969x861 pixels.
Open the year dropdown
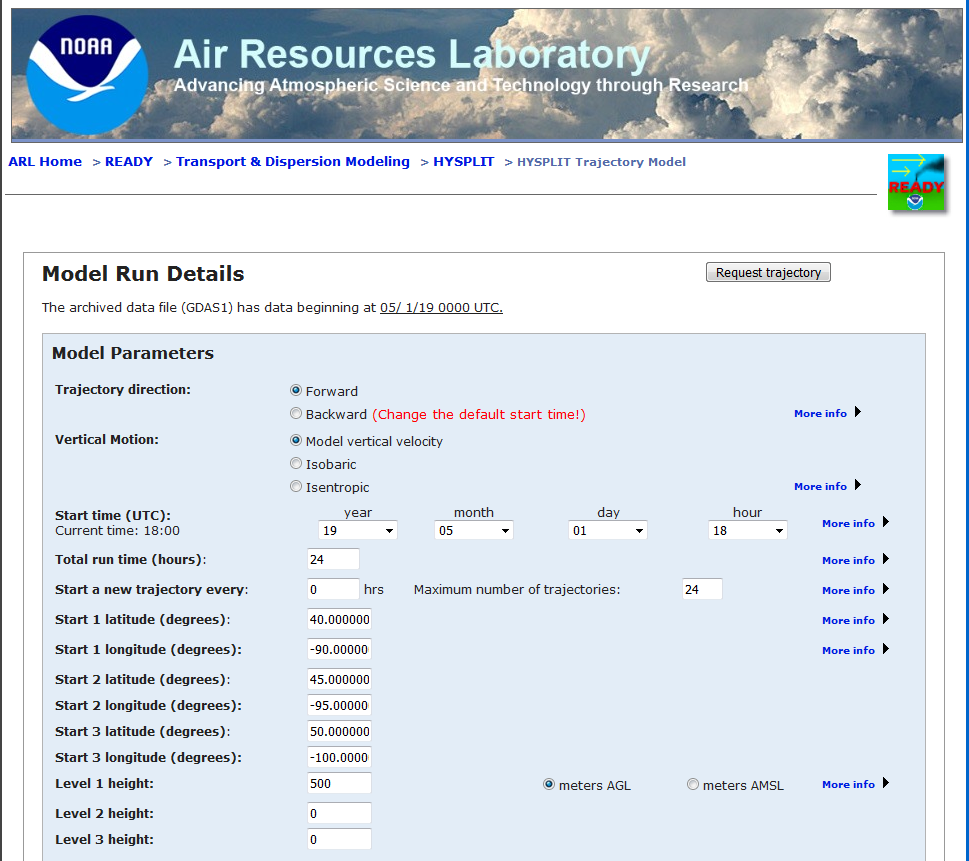[358, 530]
